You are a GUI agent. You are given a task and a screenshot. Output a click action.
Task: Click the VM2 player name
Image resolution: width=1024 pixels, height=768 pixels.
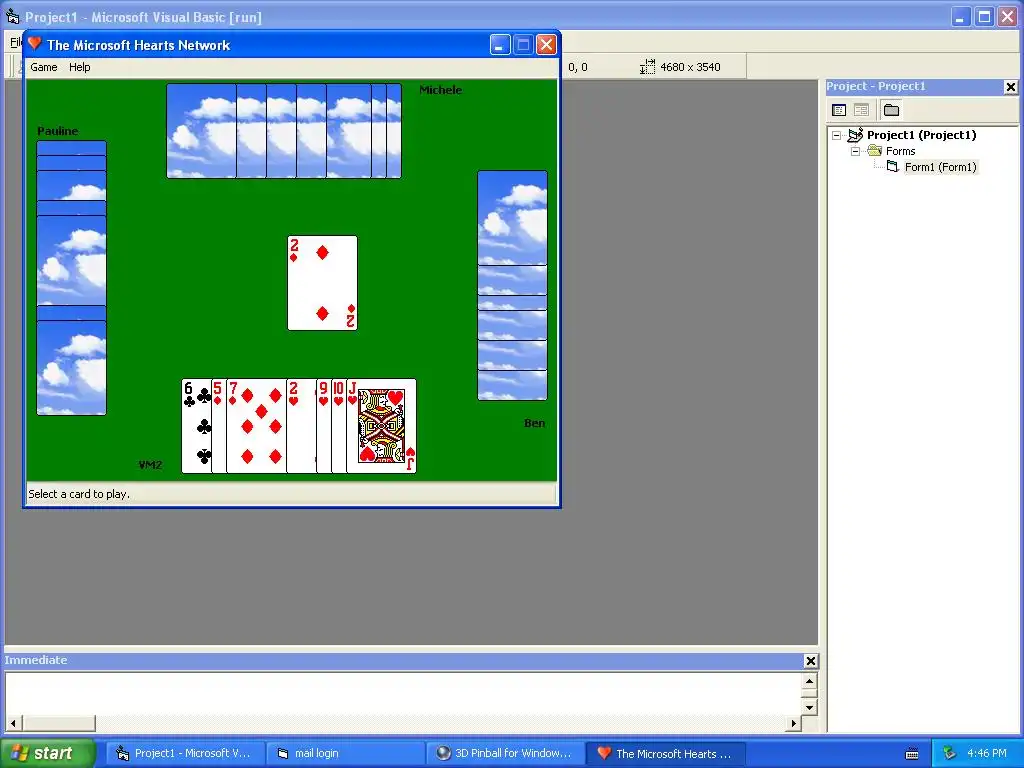(x=150, y=465)
